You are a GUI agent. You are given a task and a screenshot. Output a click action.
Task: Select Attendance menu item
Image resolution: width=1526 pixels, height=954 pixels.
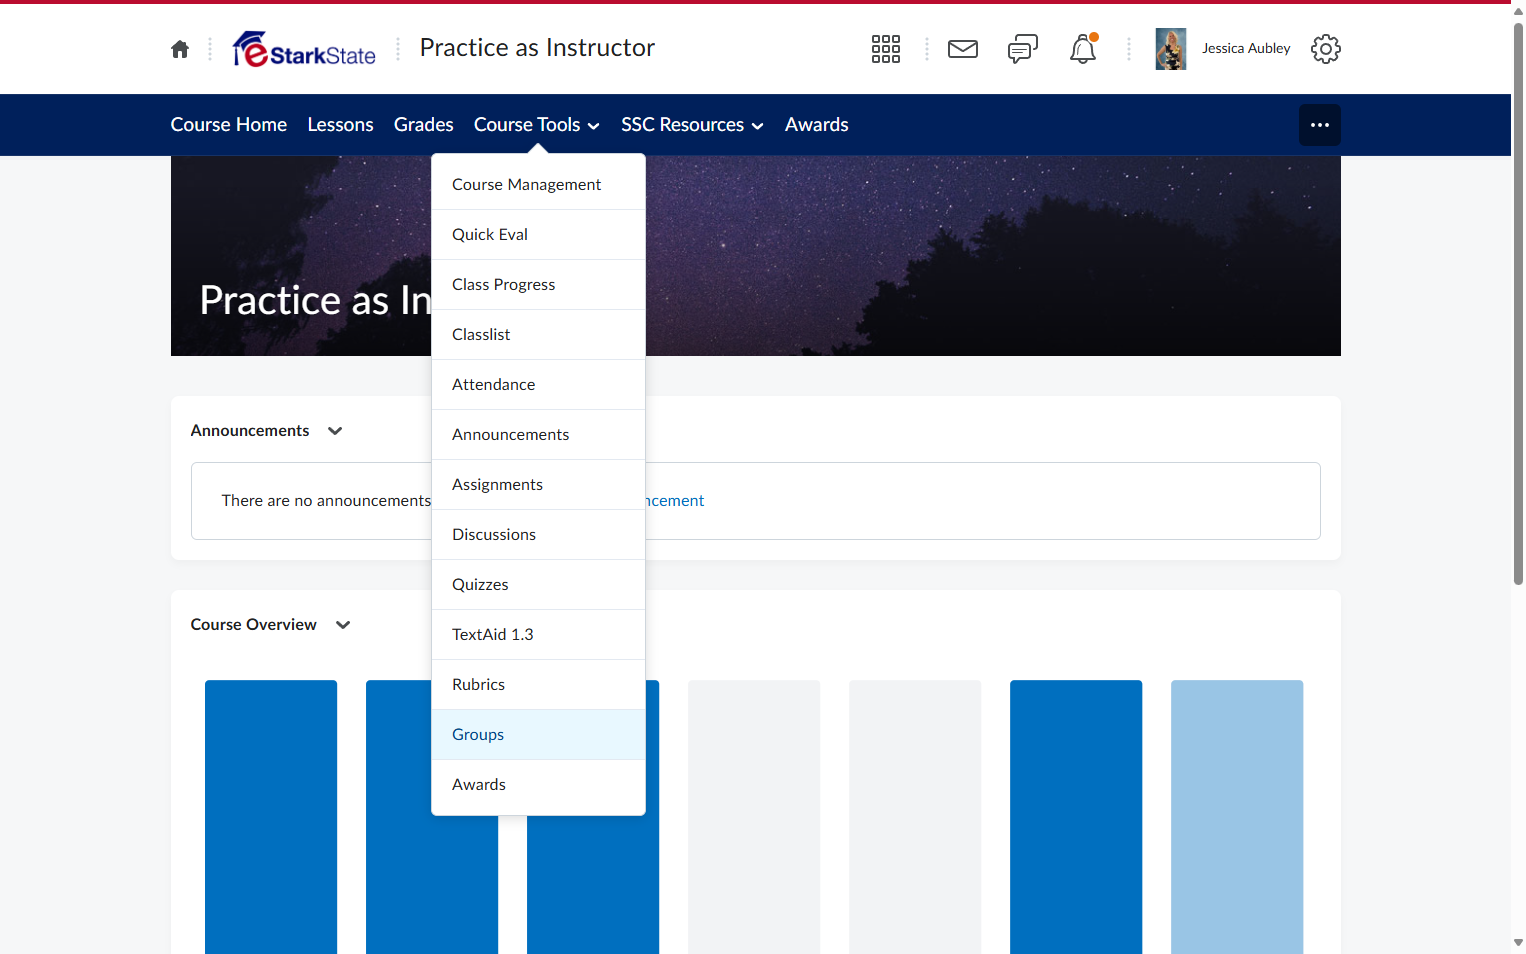tap(538, 385)
